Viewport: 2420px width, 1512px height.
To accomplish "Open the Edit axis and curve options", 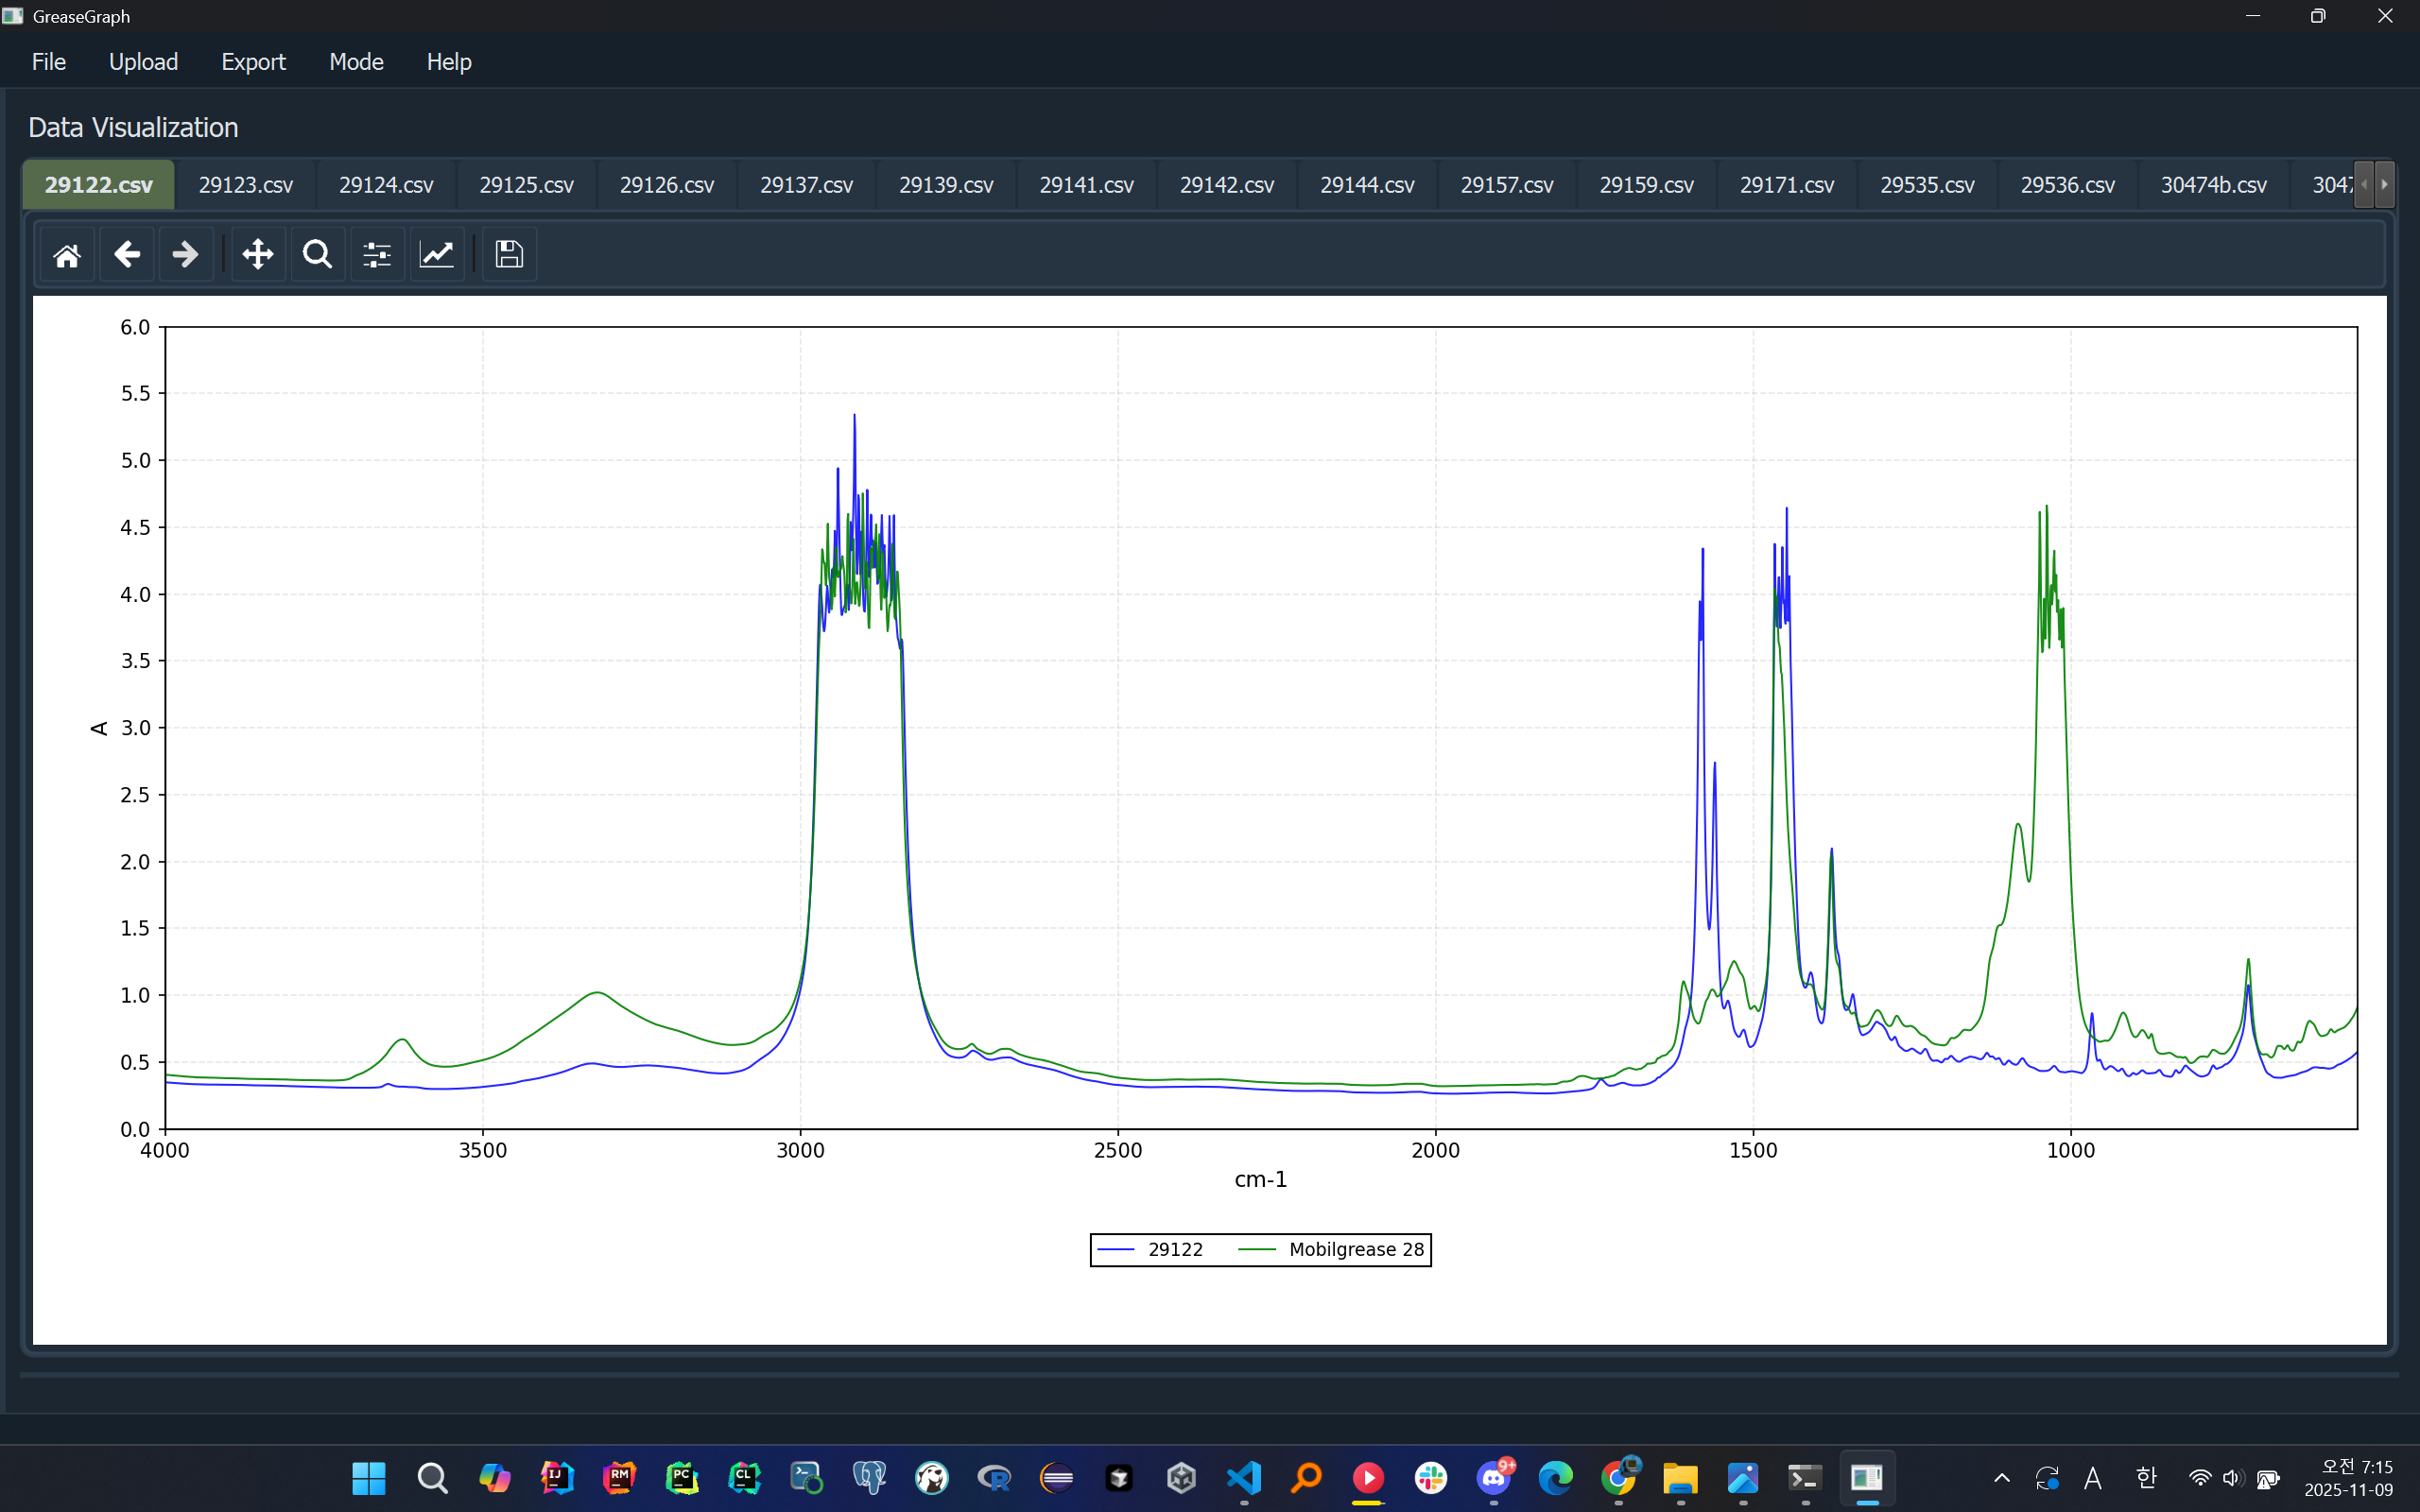I will click(437, 255).
